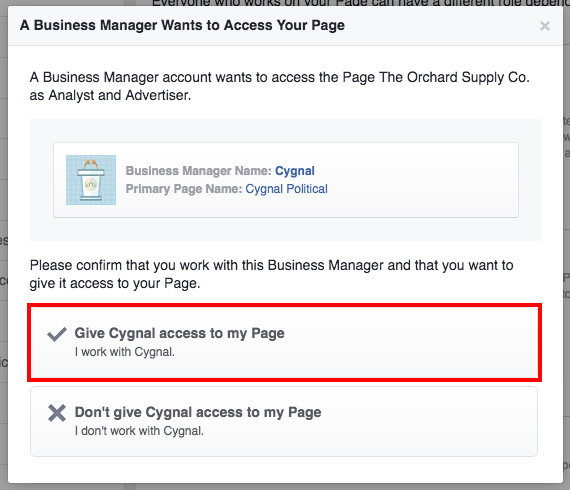Viewport: 570px width, 490px height.
Task: Click the 'Please confirm that you work' paragraph
Action: pos(272,274)
